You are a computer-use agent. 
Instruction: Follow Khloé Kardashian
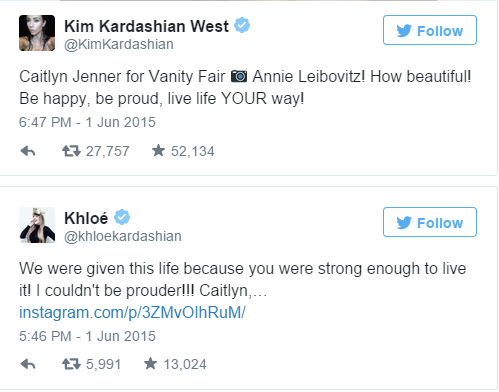coord(430,222)
